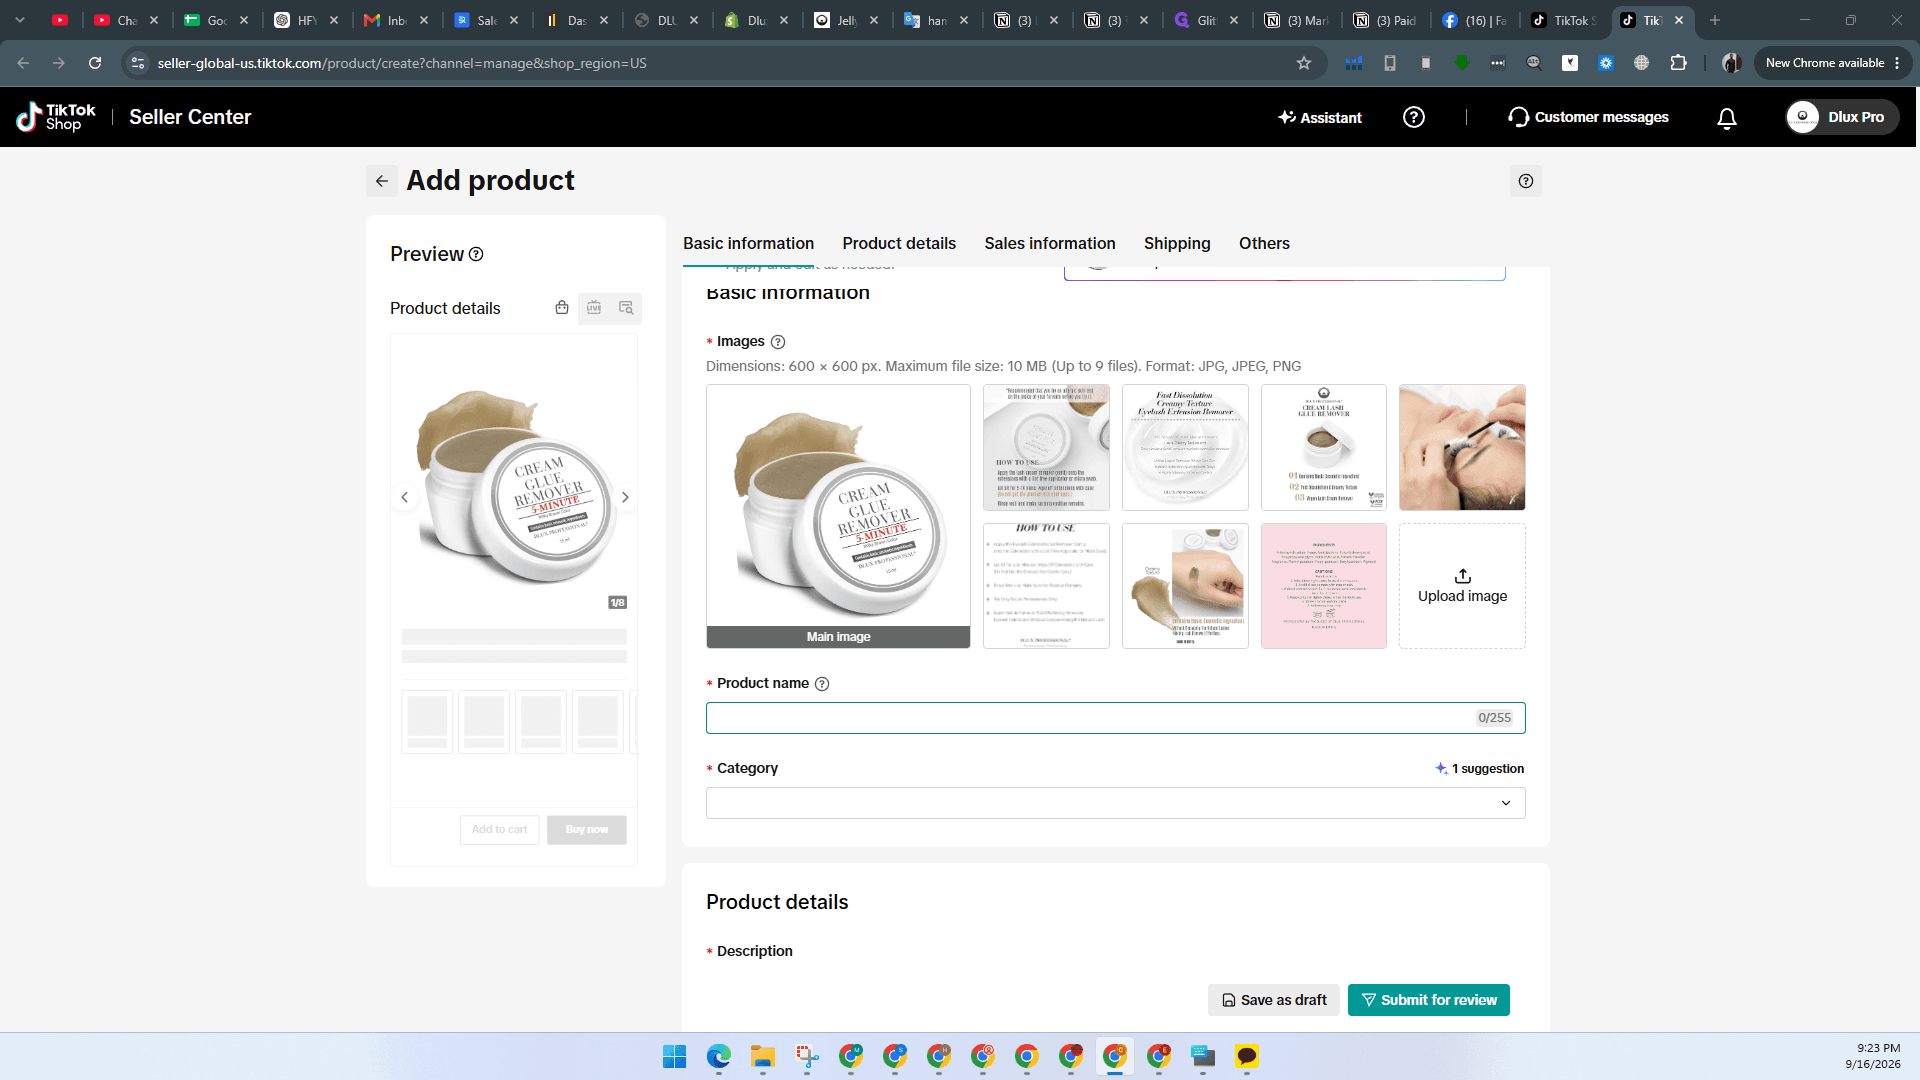Bookmark this page with the star icon
Screen dimensions: 1920x1080
[1303, 63]
